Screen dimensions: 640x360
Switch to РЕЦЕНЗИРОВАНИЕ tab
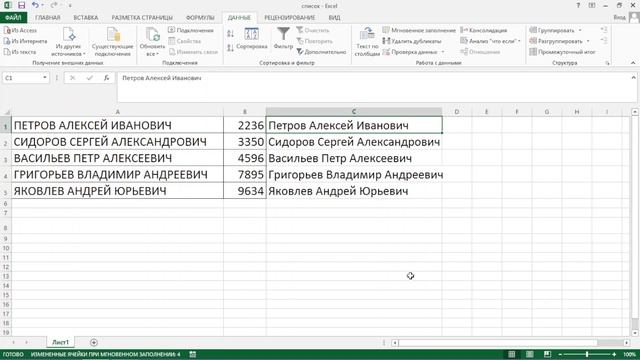pos(290,18)
